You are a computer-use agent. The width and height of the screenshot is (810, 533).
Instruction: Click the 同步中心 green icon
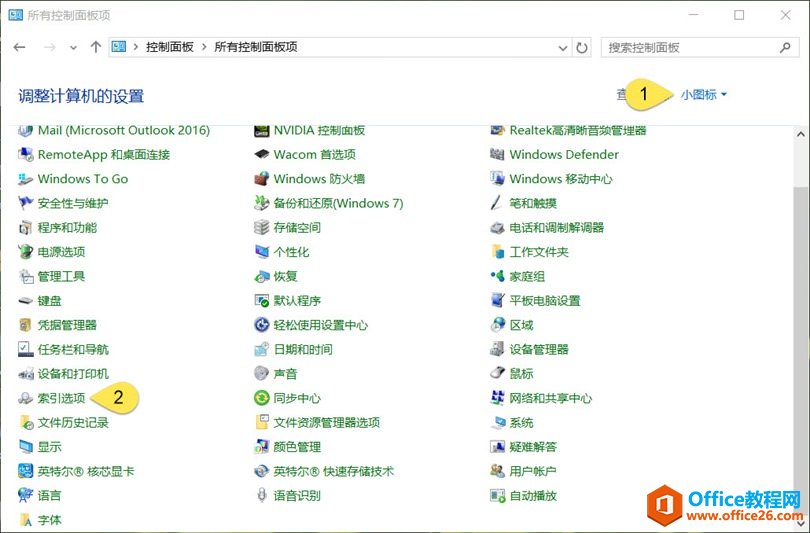click(x=262, y=398)
